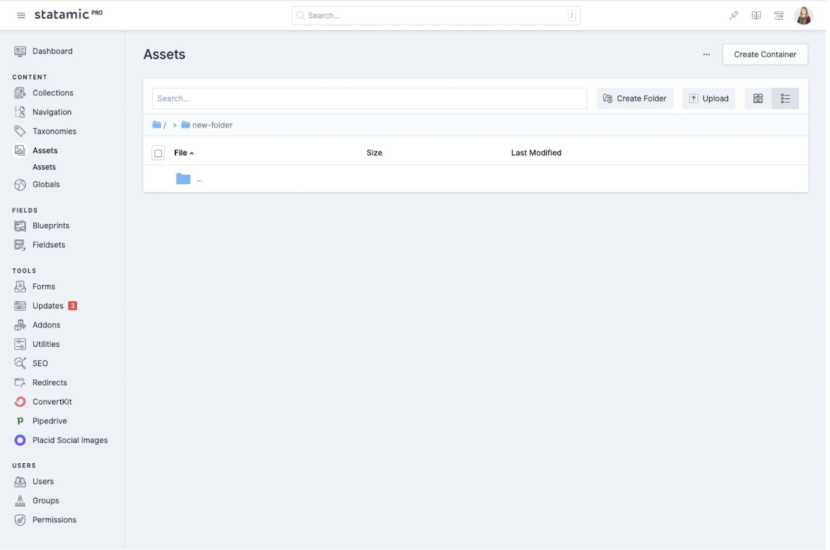
Task: Open Placid Social Images
Action: tap(70, 440)
